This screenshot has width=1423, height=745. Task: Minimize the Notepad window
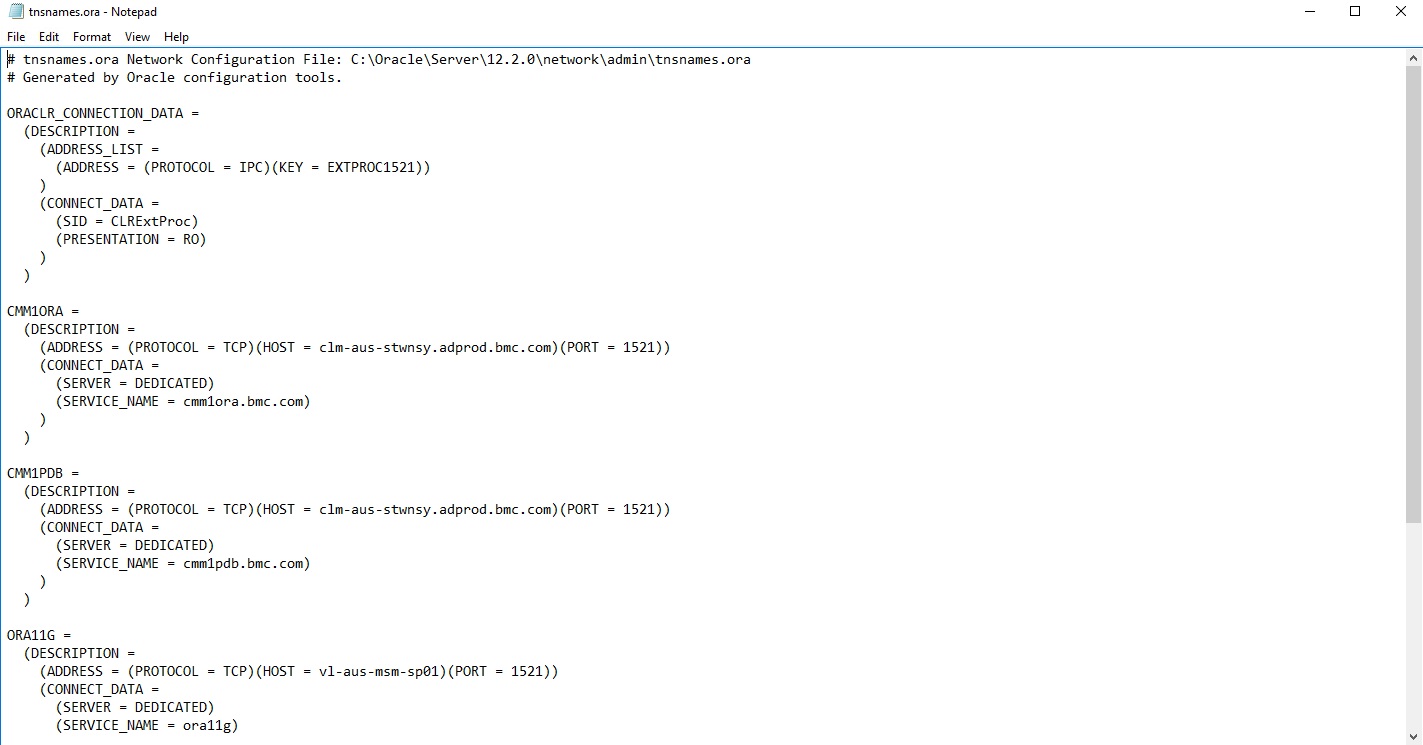(x=1310, y=12)
